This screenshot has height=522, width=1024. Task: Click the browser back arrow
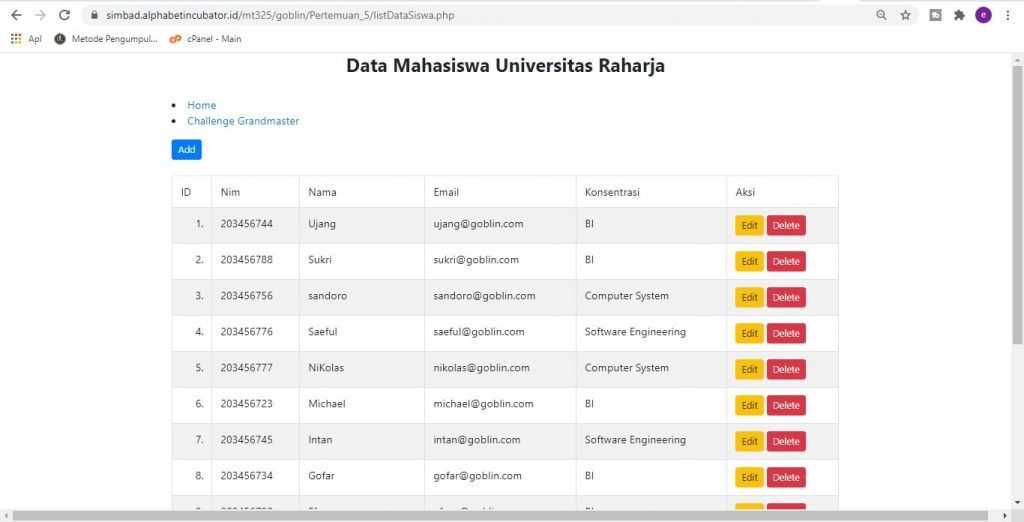click(16, 15)
